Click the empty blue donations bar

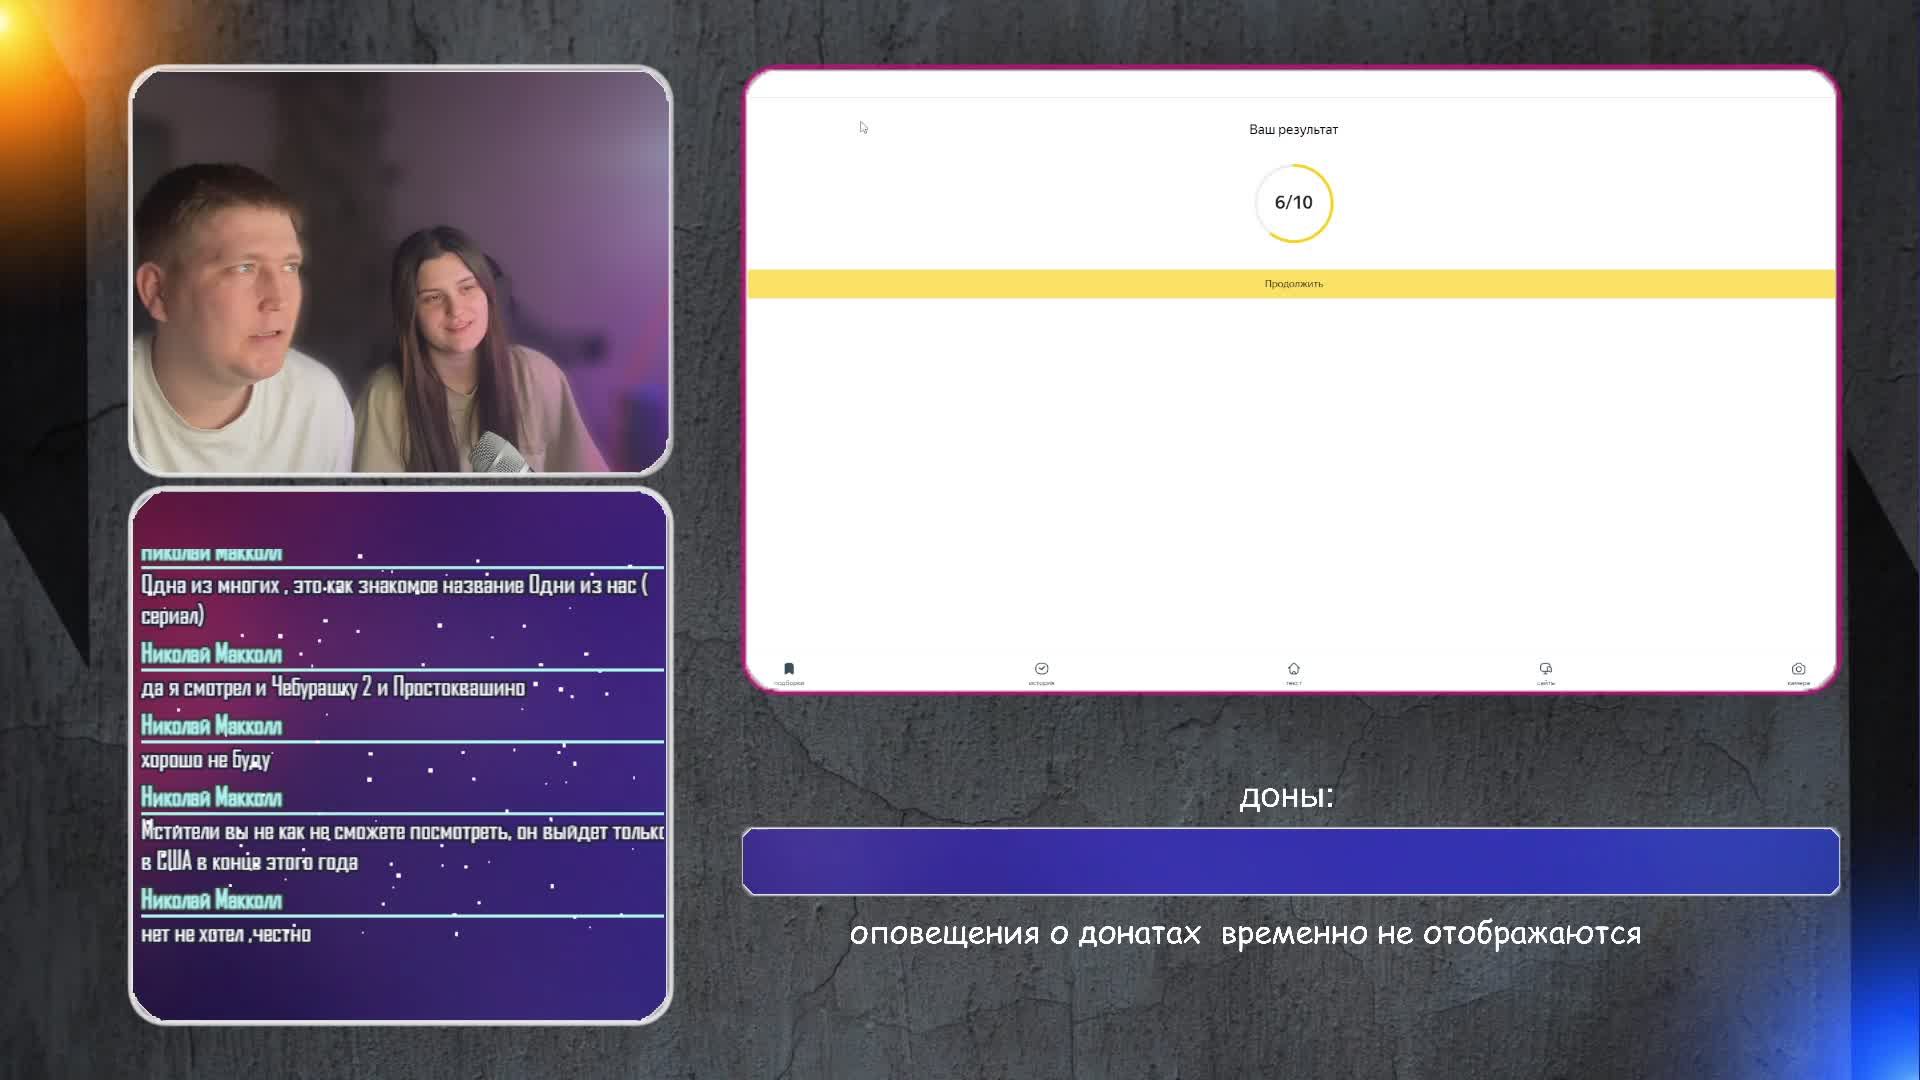point(1290,861)
